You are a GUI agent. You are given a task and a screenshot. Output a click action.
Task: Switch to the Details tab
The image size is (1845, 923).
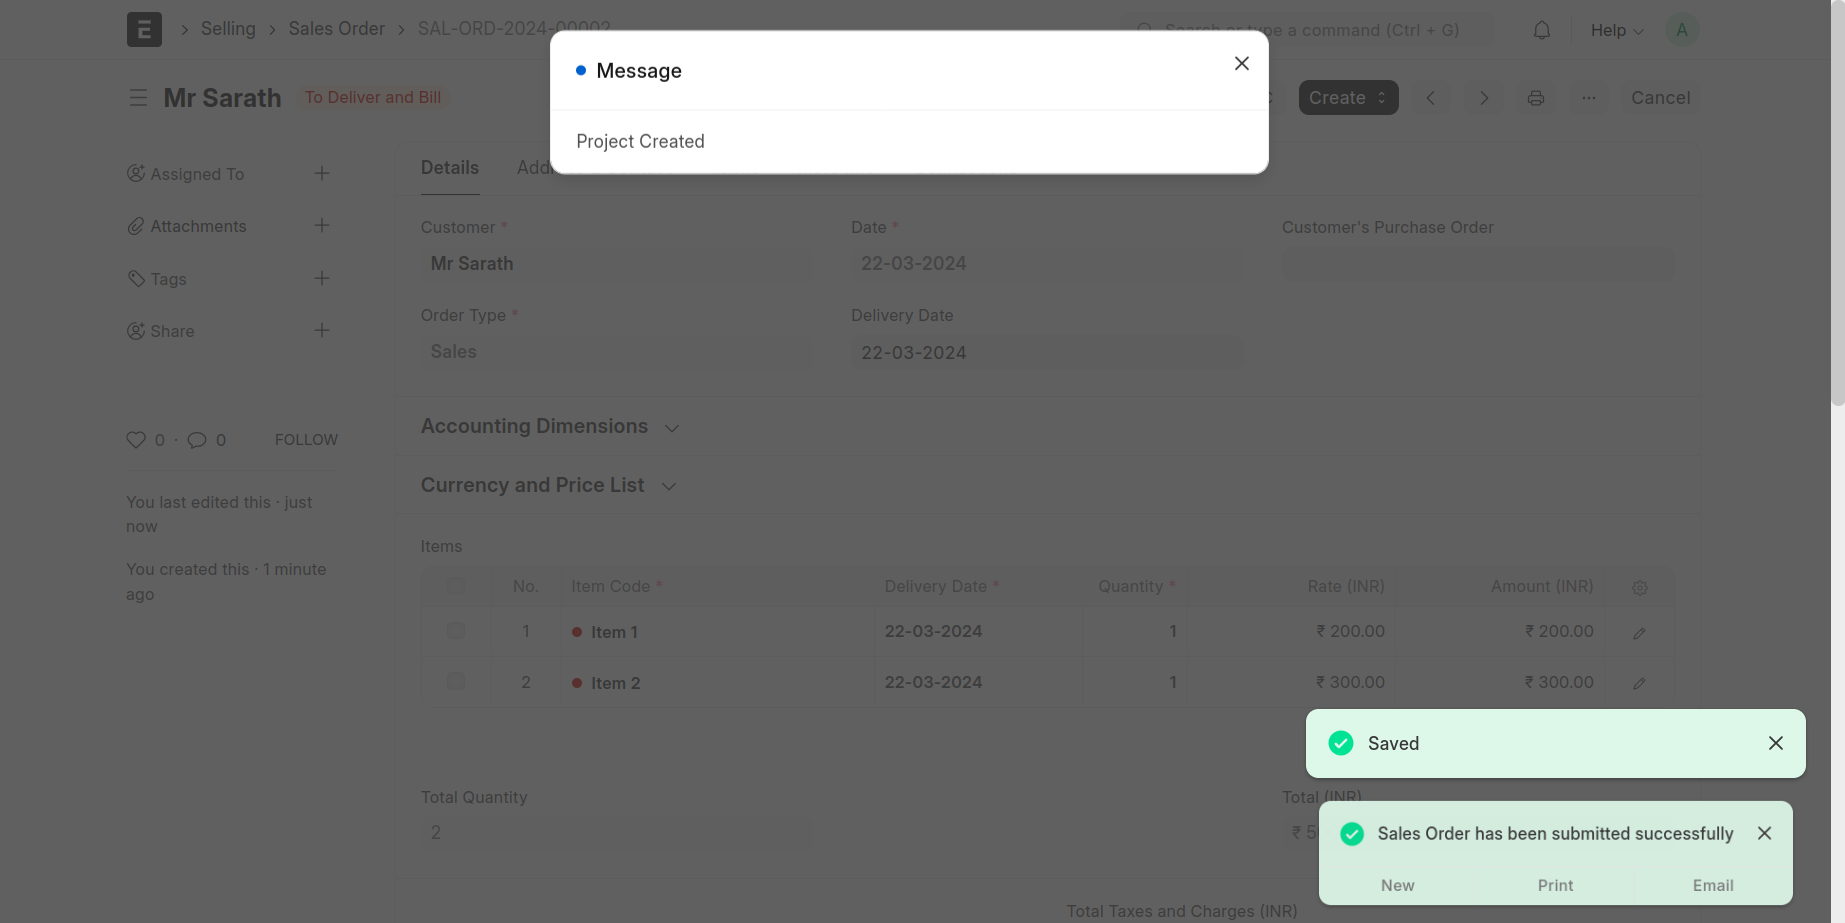pos(449,168)
